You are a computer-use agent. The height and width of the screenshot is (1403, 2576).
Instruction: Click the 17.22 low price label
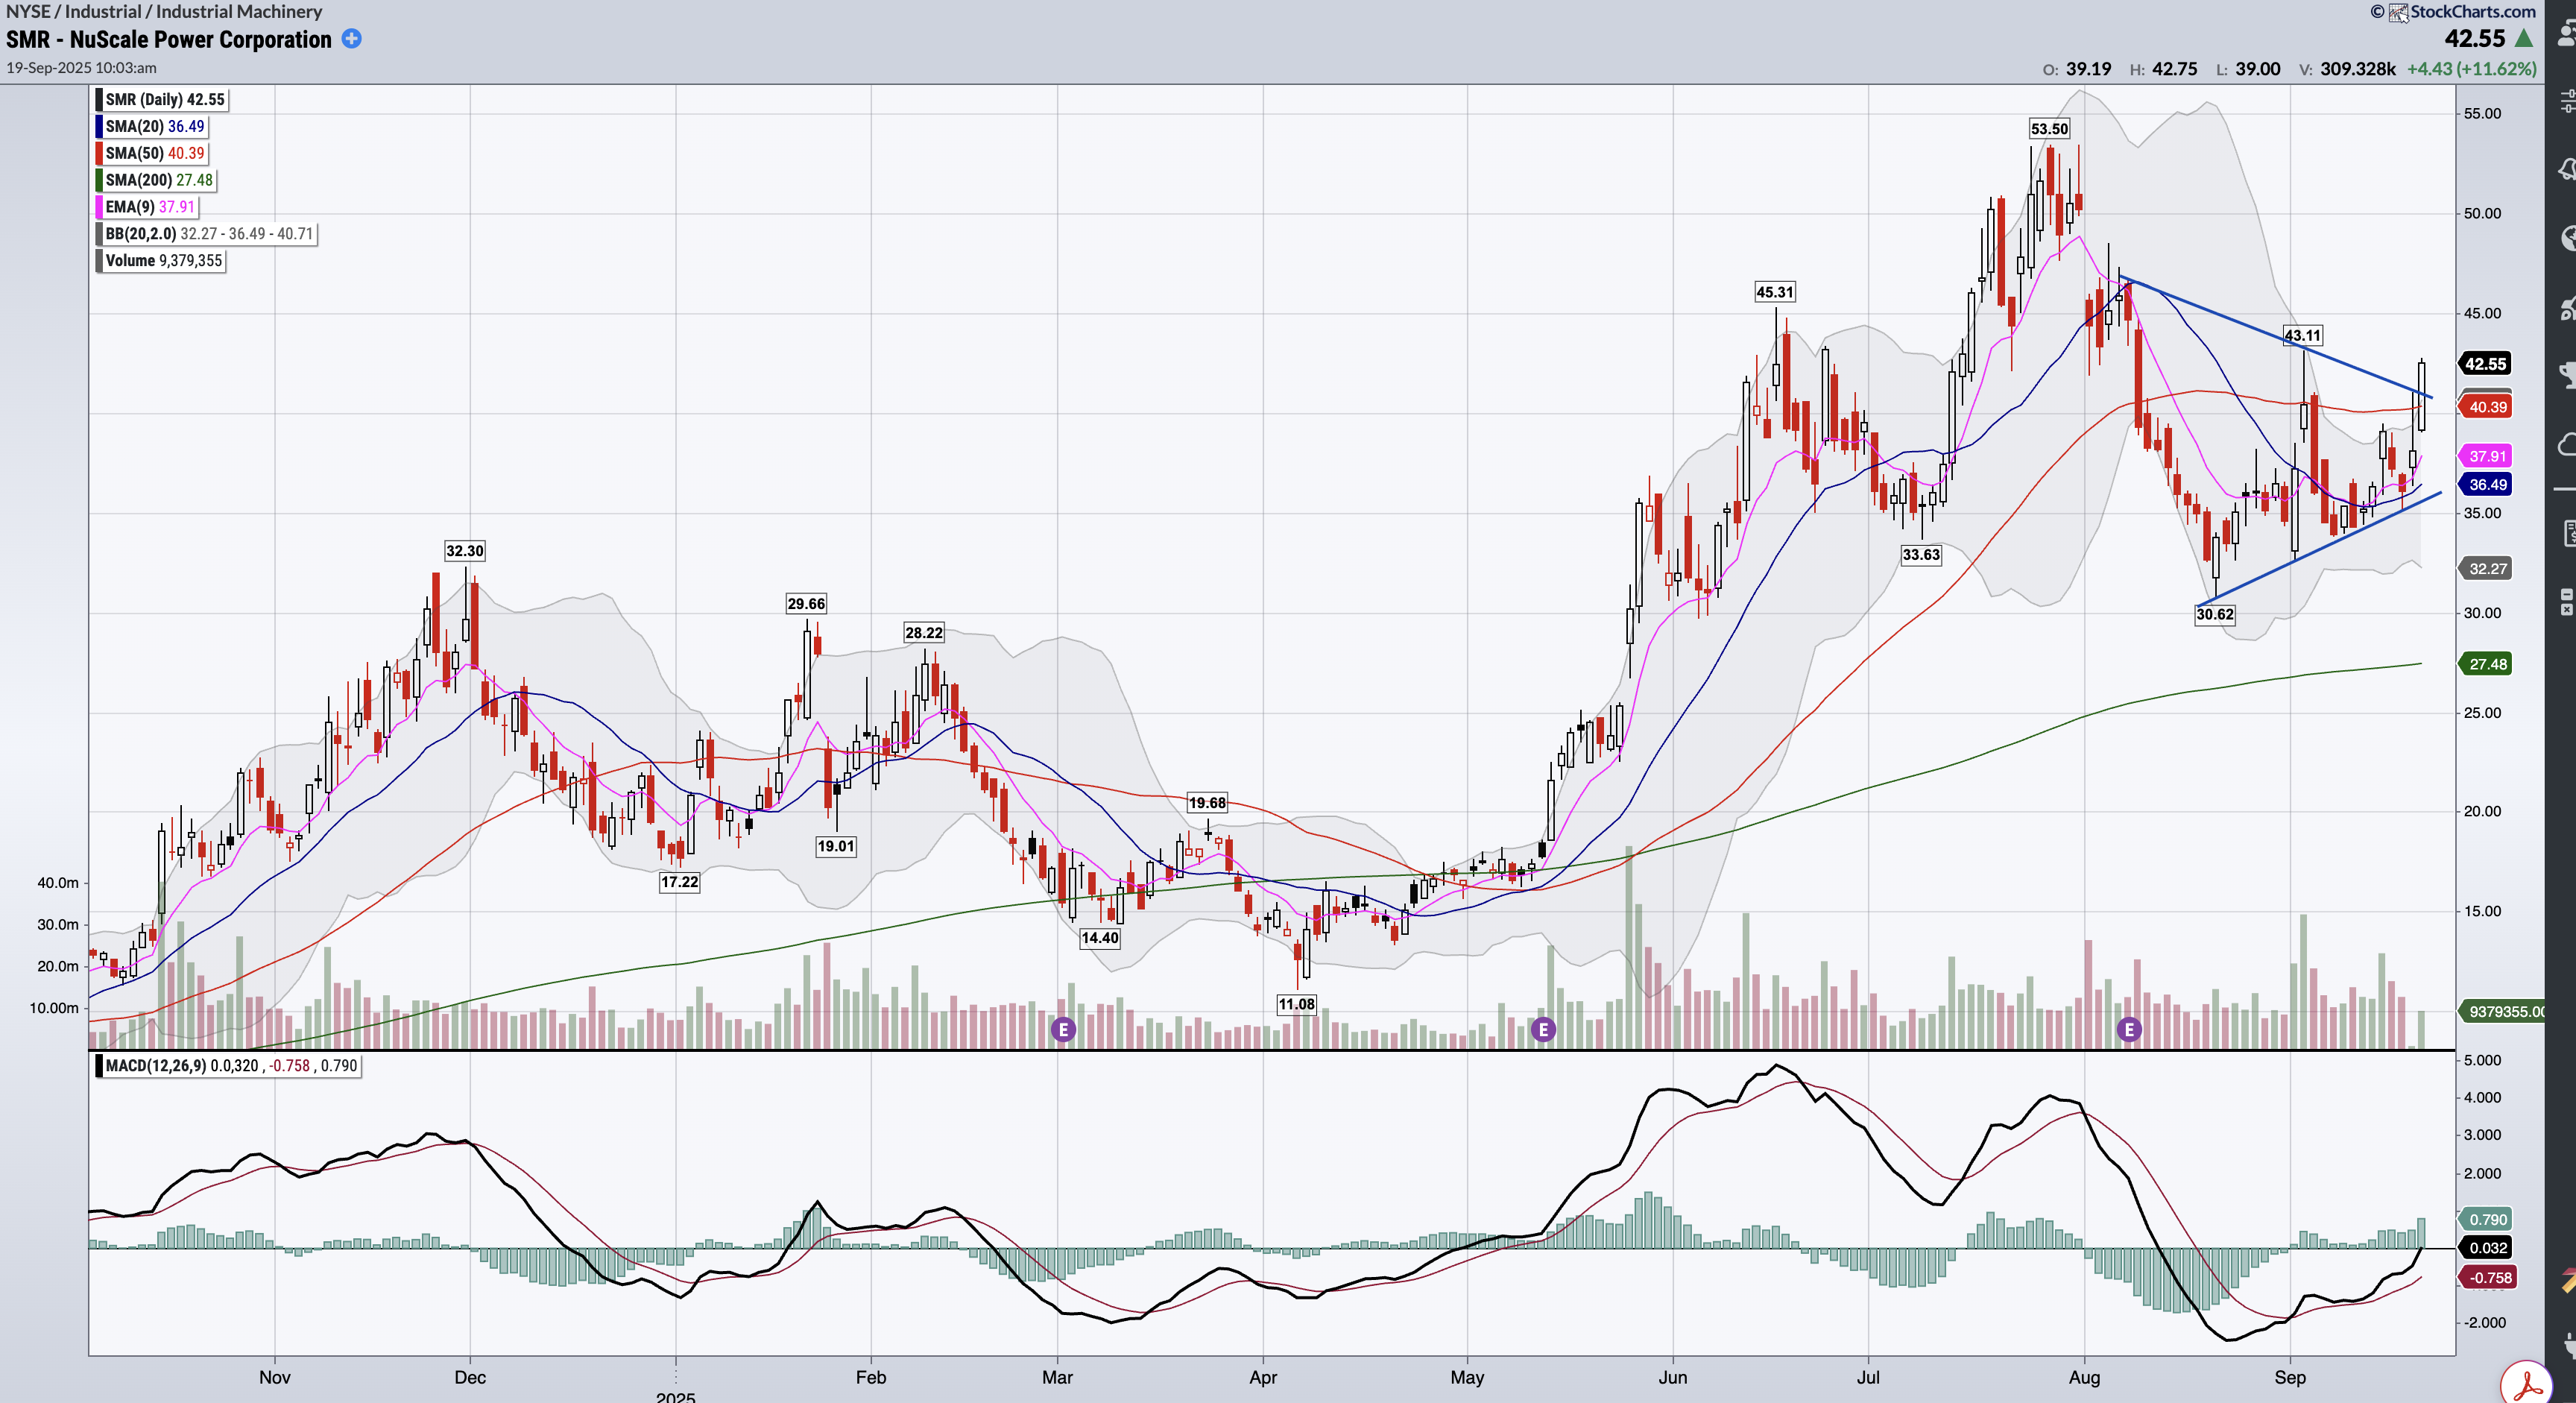tap(679, 882)
